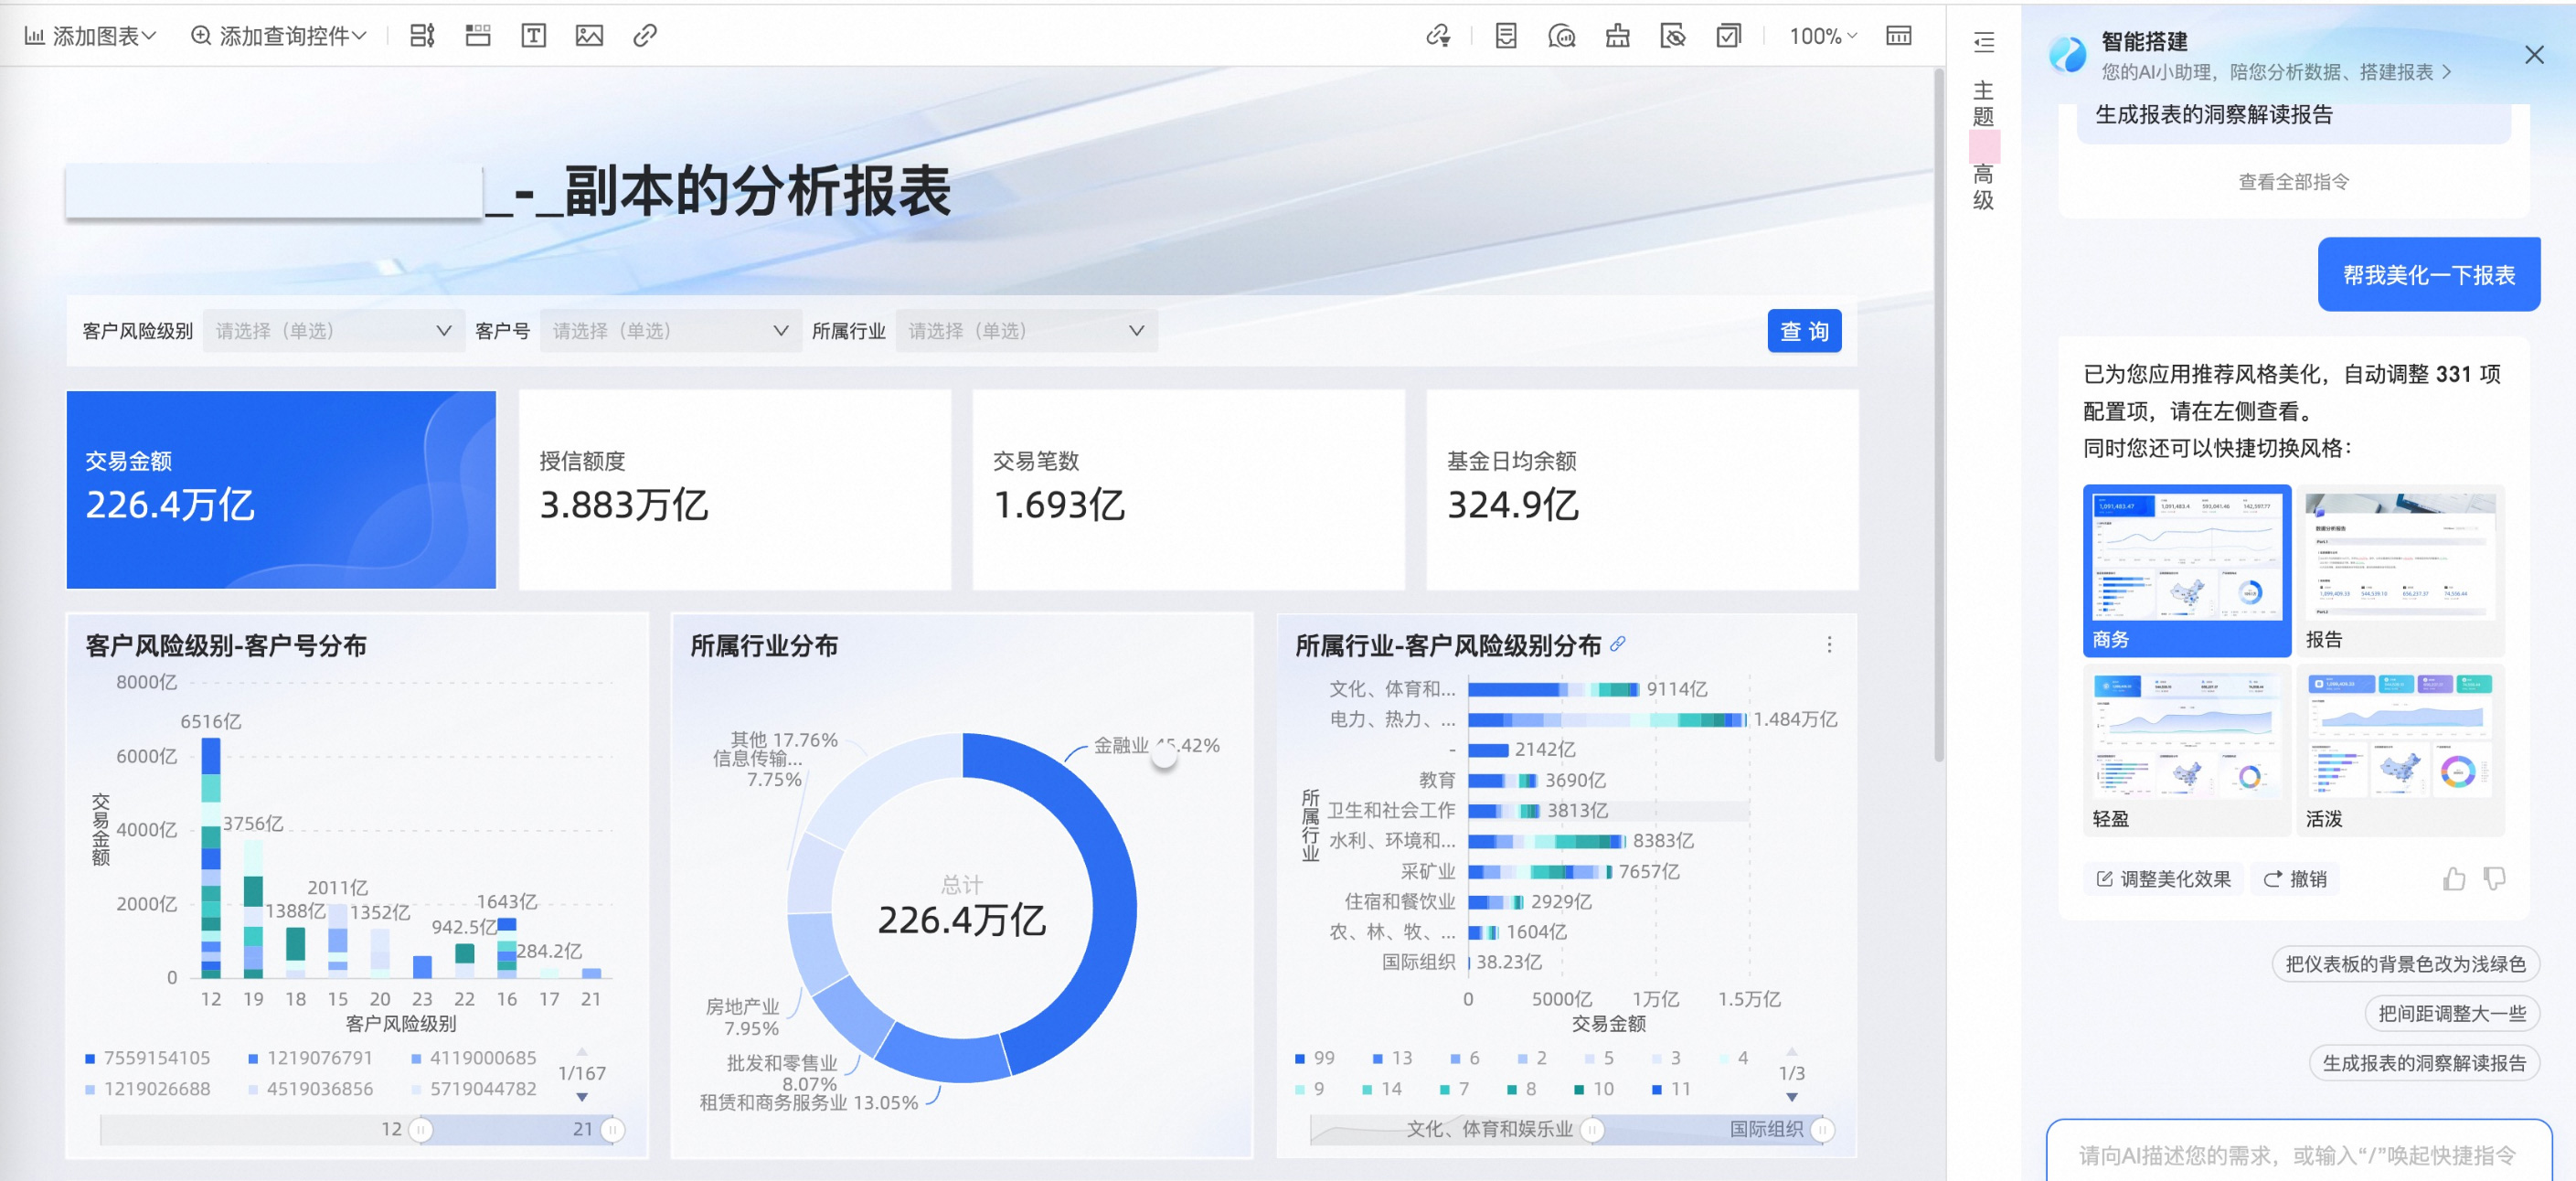Image resolution: width=2576 pixels, height=1181 pixels.
Task: Click the eye preview toolbar icon
Action: pos(1672,36)
